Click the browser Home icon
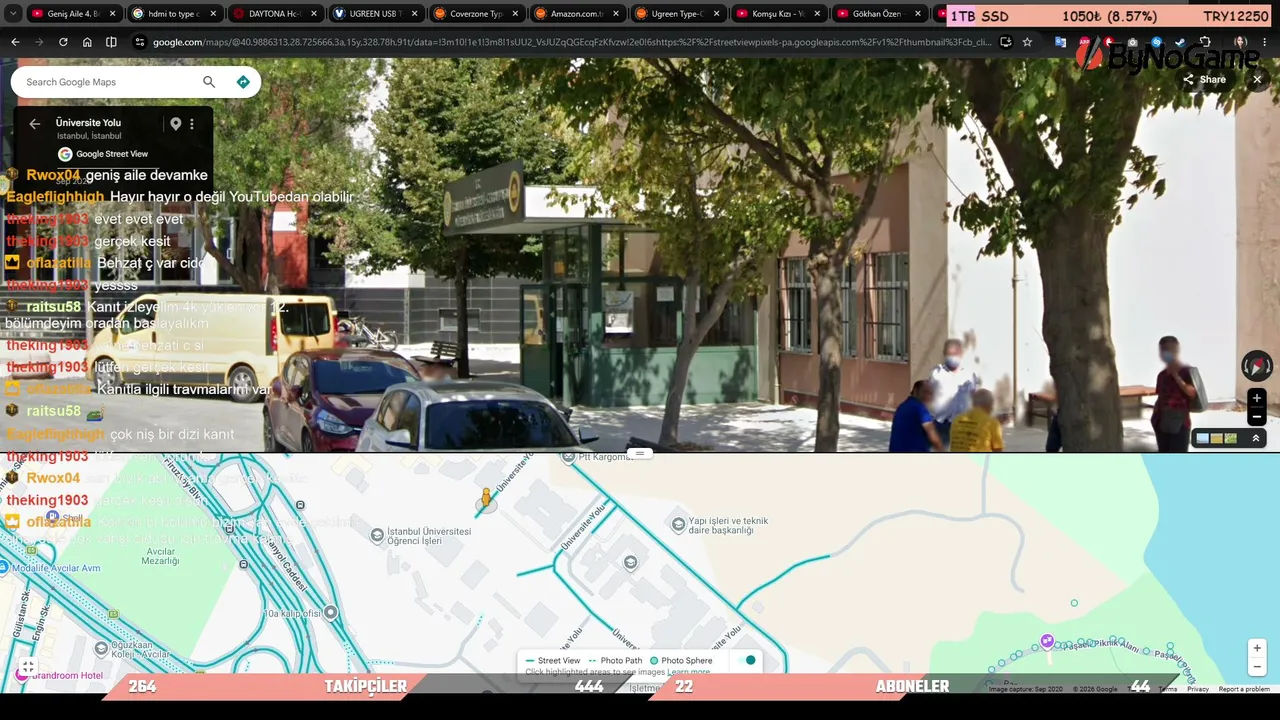 click(87, 42)
